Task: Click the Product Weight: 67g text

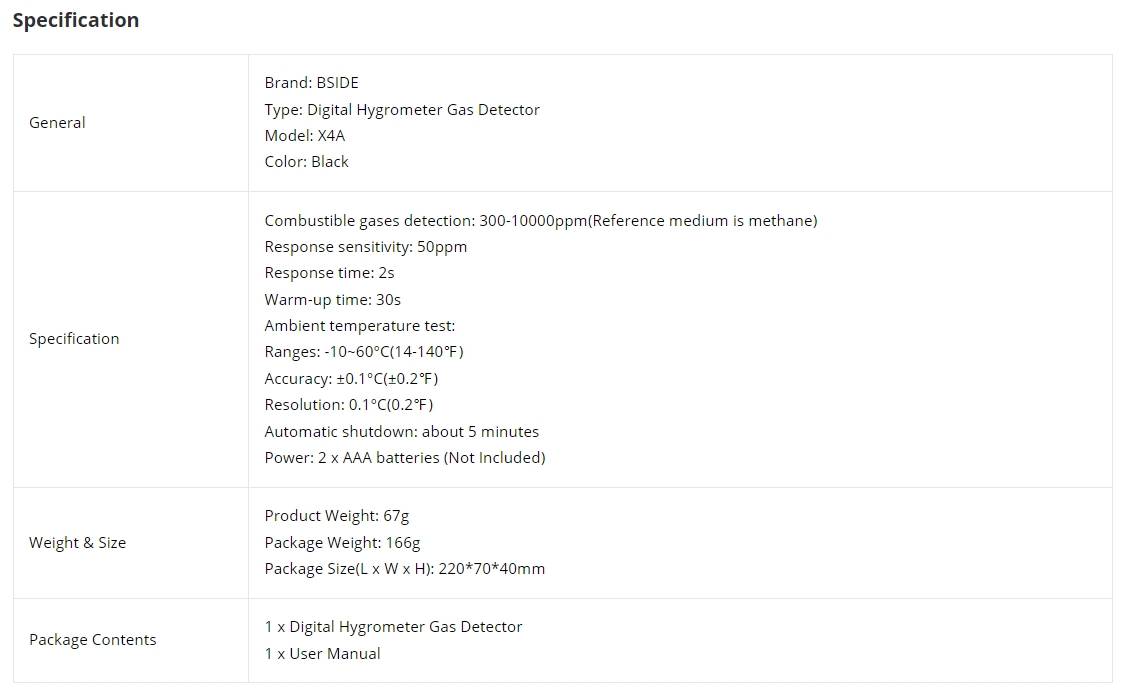Action: (x=336, y=516)
